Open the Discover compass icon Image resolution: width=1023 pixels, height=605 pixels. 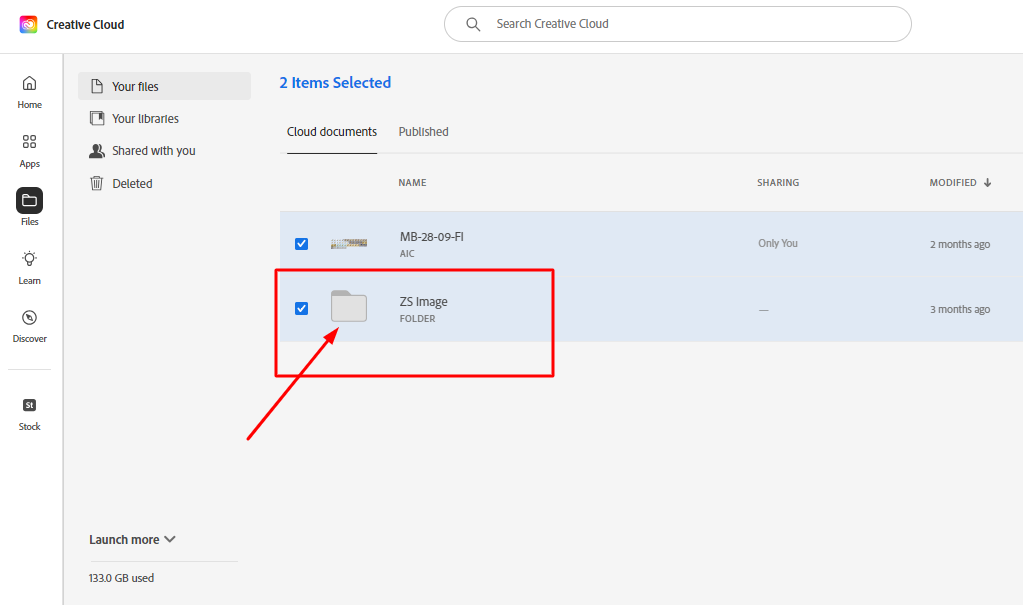30,317
